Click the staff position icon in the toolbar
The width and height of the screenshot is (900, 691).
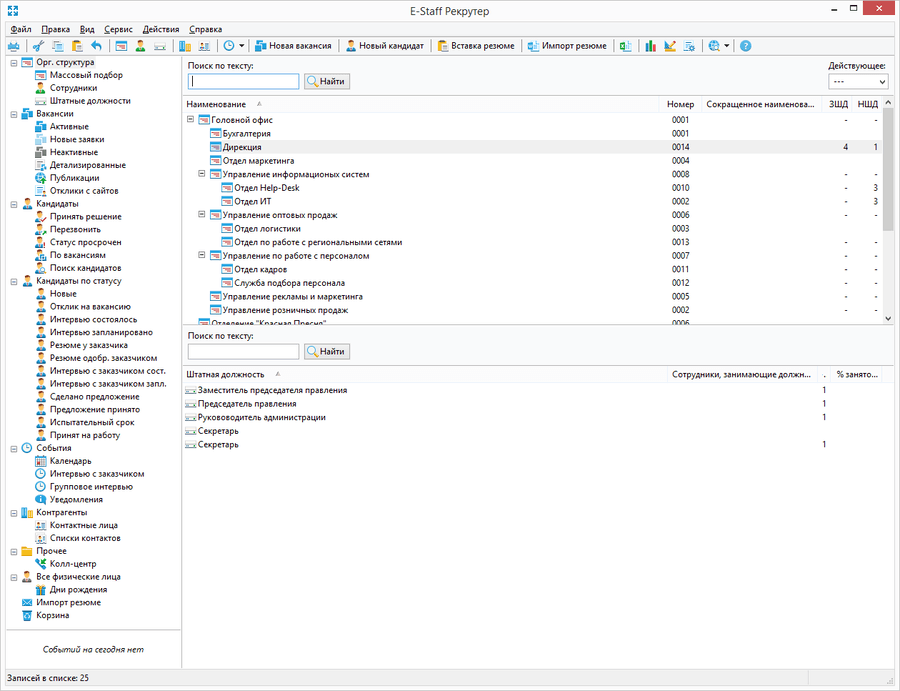click(160, 46)
